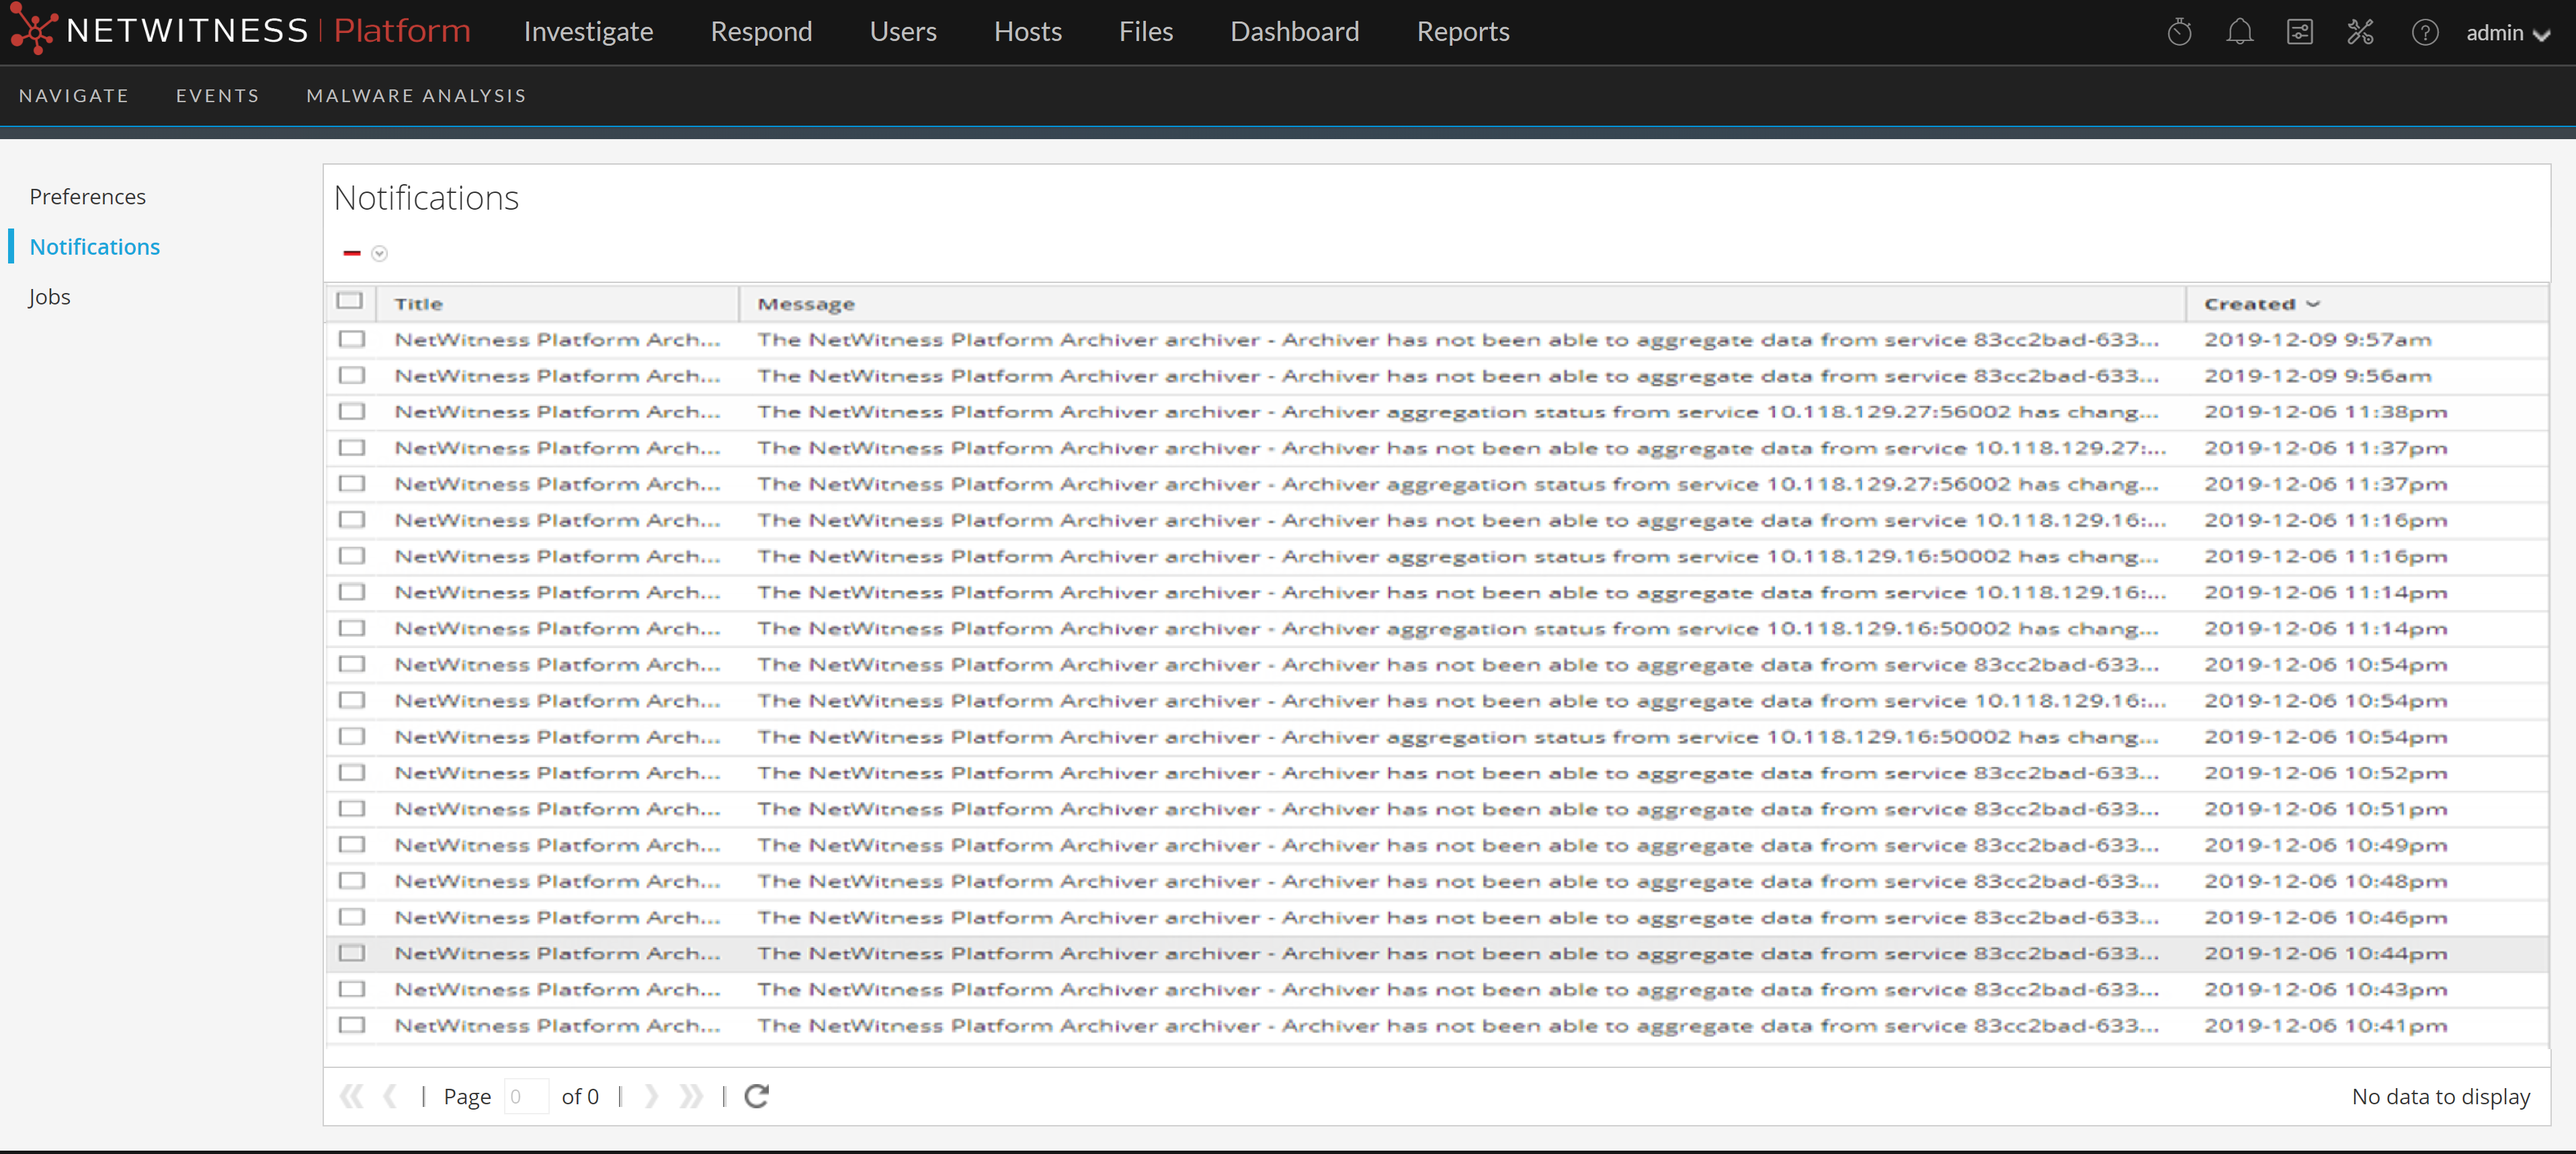Expand the chevron dropdown next to the delete icon
2576x1154 pixels.
(379, 254)
